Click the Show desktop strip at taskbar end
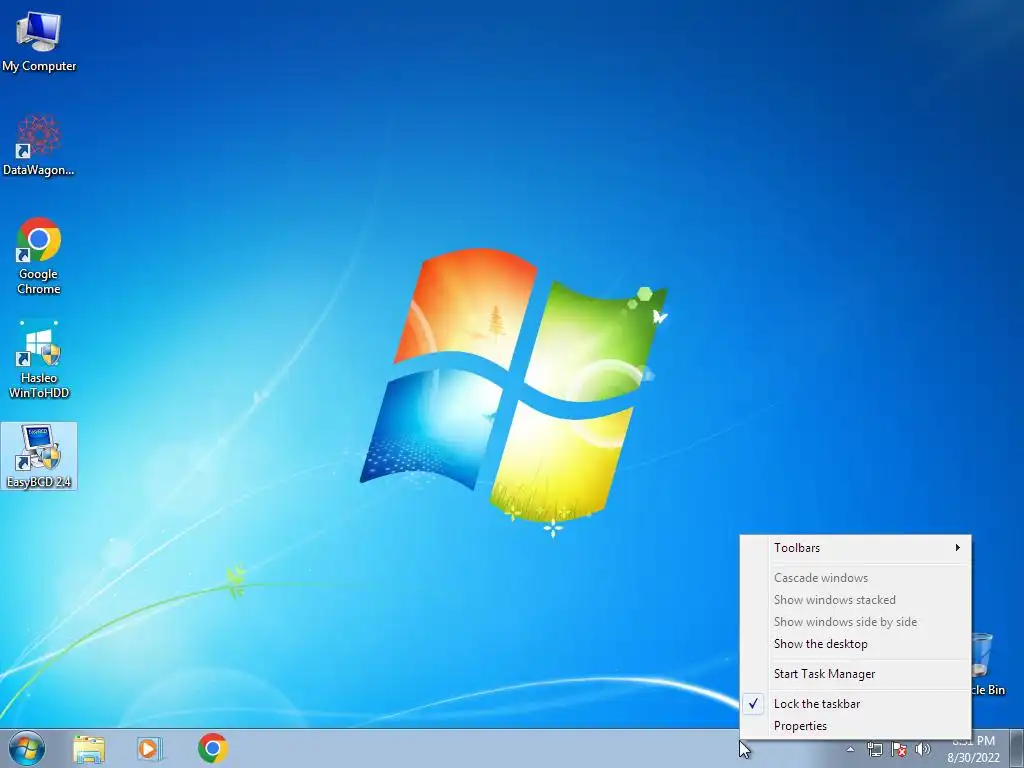The width and height of the screenshot is (1024, 768). point(1017,749)
